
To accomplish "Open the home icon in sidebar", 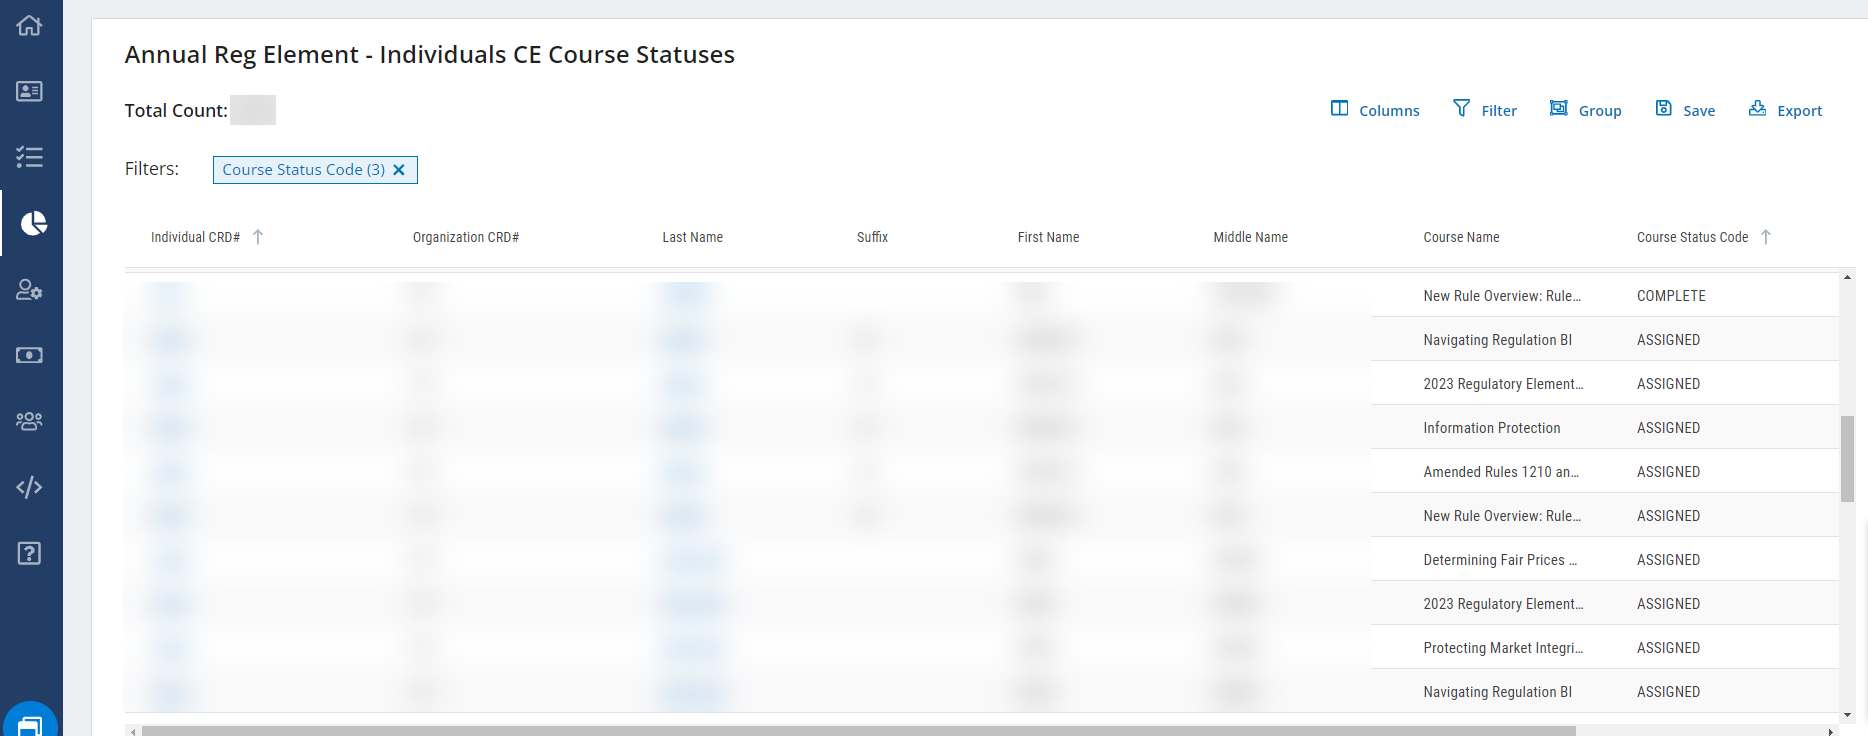I will [29, 26].
